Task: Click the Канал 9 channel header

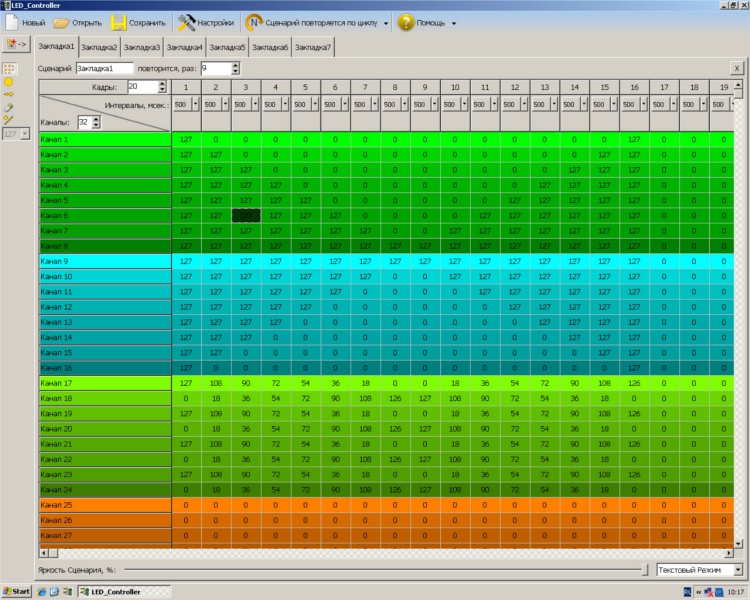Action: point(105,261)
